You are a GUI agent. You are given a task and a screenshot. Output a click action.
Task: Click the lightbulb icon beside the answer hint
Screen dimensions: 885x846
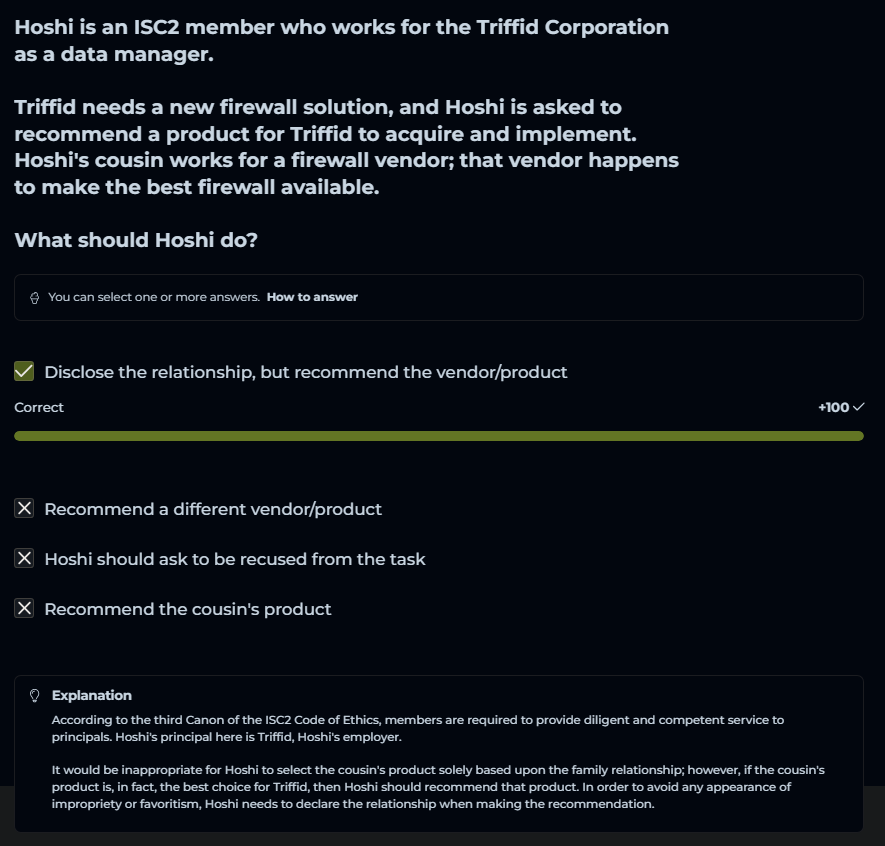(35, 298)
